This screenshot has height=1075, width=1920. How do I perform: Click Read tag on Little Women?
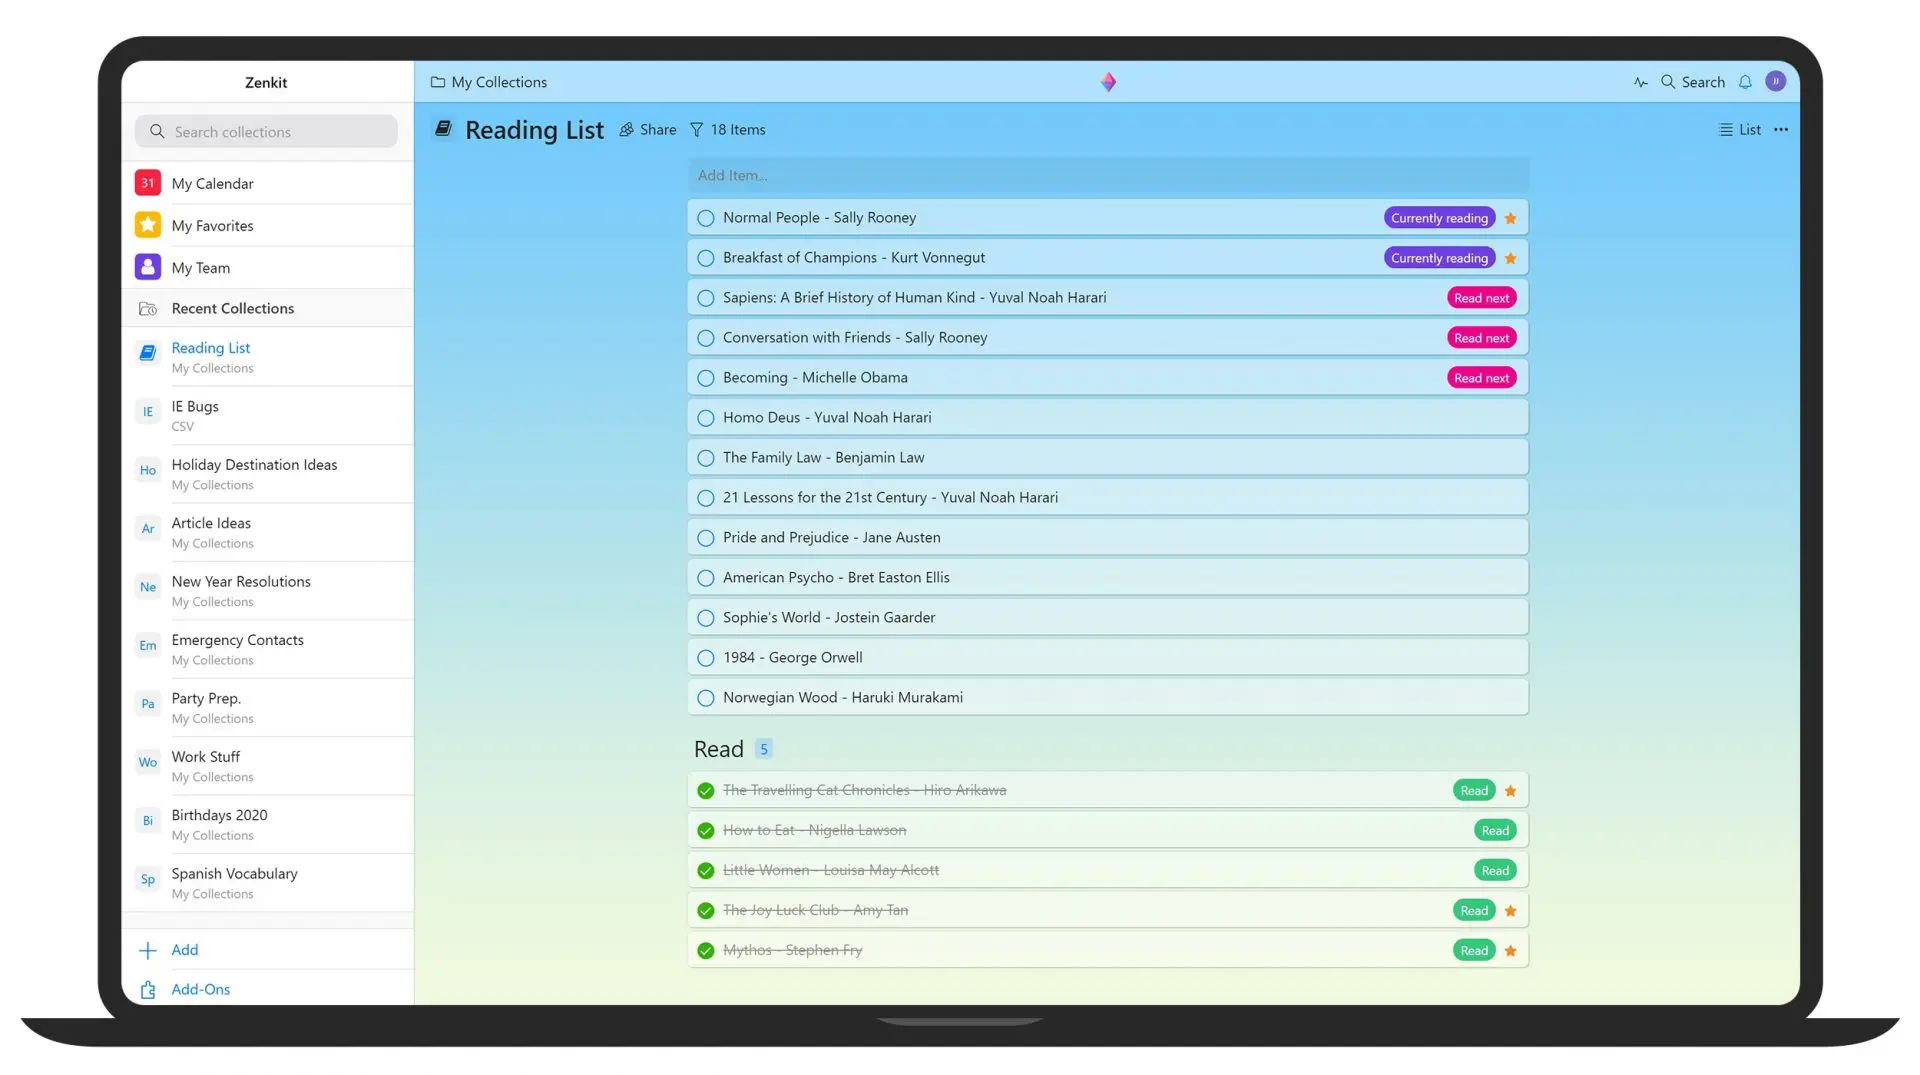click(x=1495, y=871)
